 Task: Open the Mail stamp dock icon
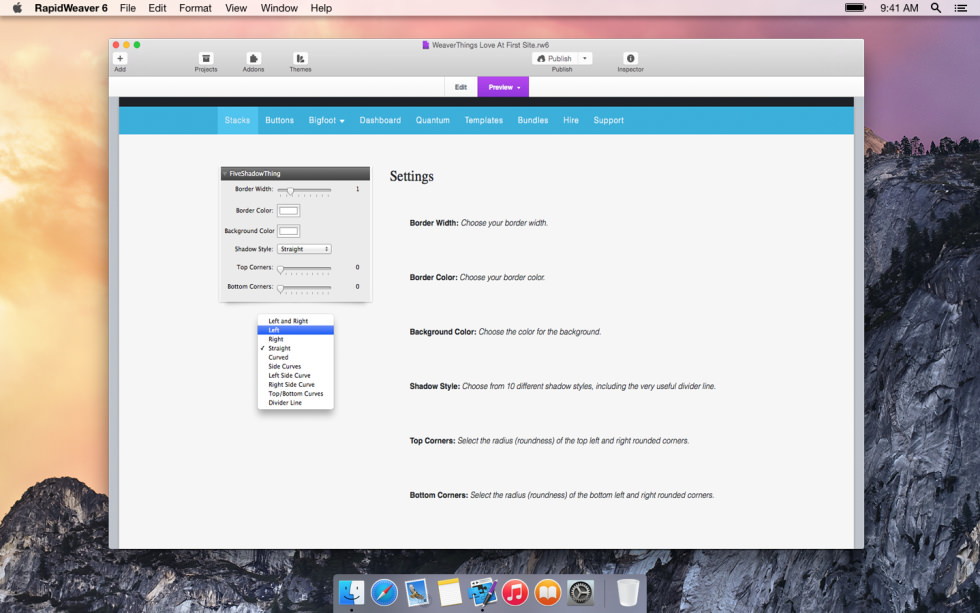click(416, 592)
